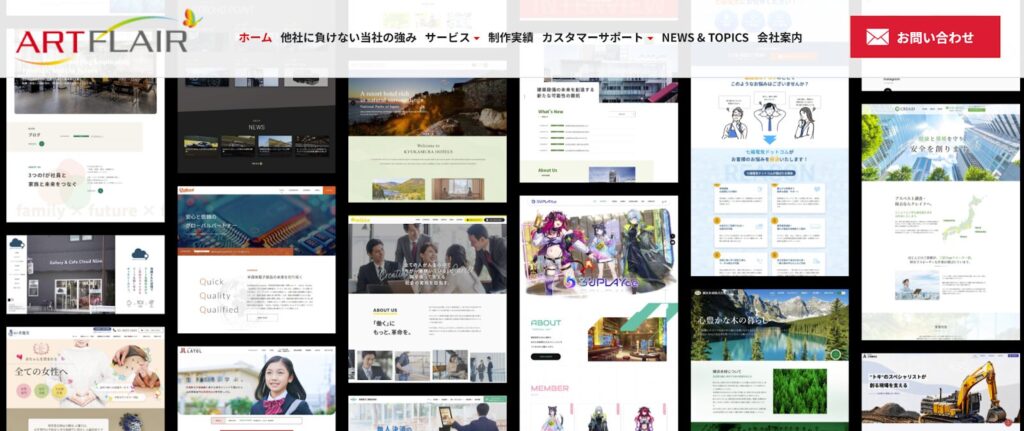
Task: Open the yellow excavator site thumbnail
Action: pos(940,392)
